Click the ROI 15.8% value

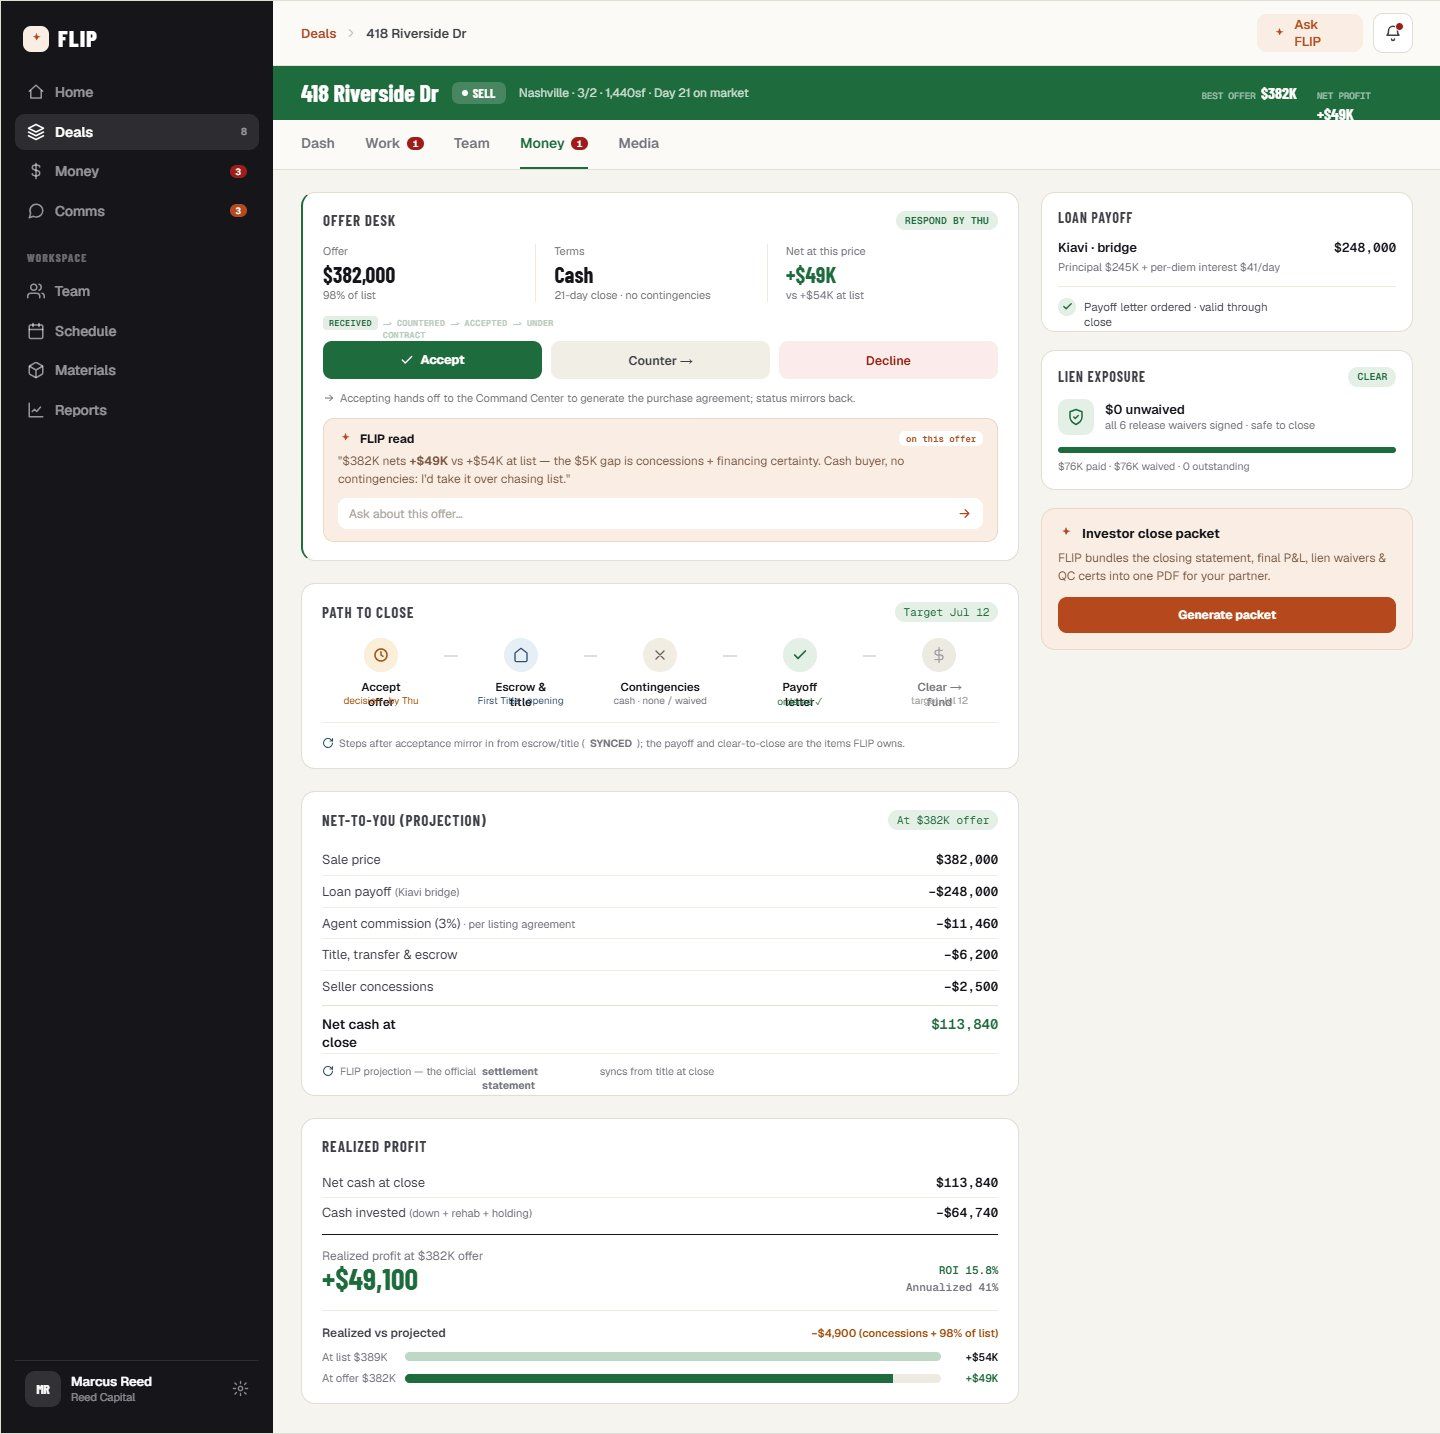[x=968, y=1270]
